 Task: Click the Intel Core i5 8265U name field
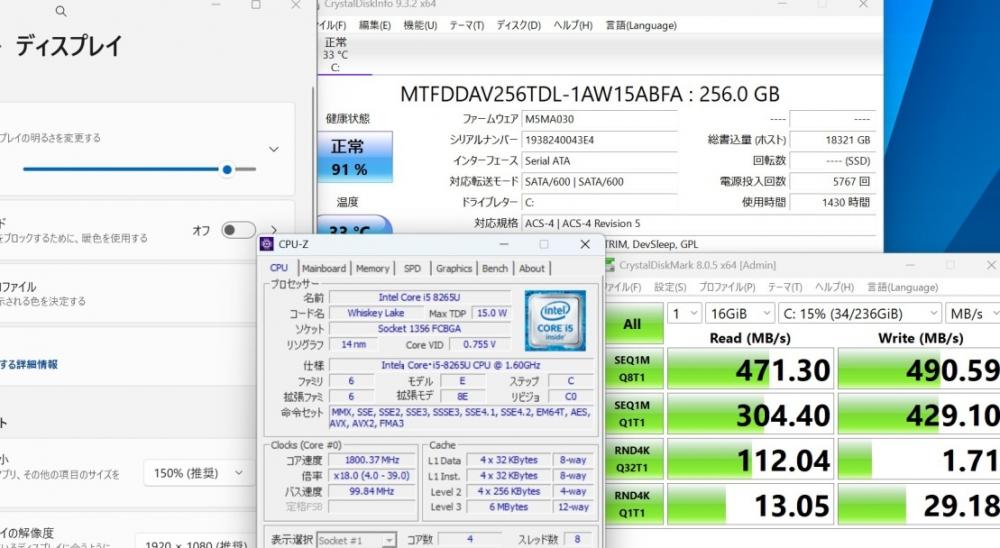tap(419, 297)
